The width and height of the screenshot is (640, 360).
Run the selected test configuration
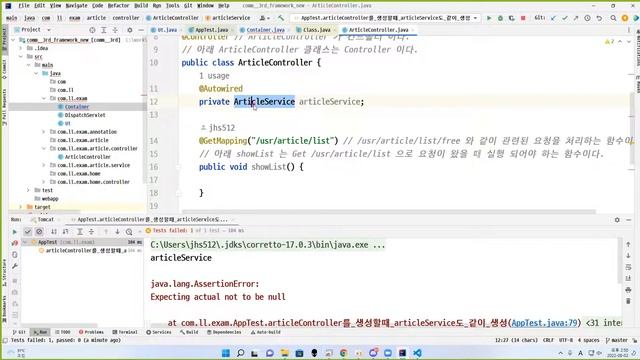[x=489, y=18]
